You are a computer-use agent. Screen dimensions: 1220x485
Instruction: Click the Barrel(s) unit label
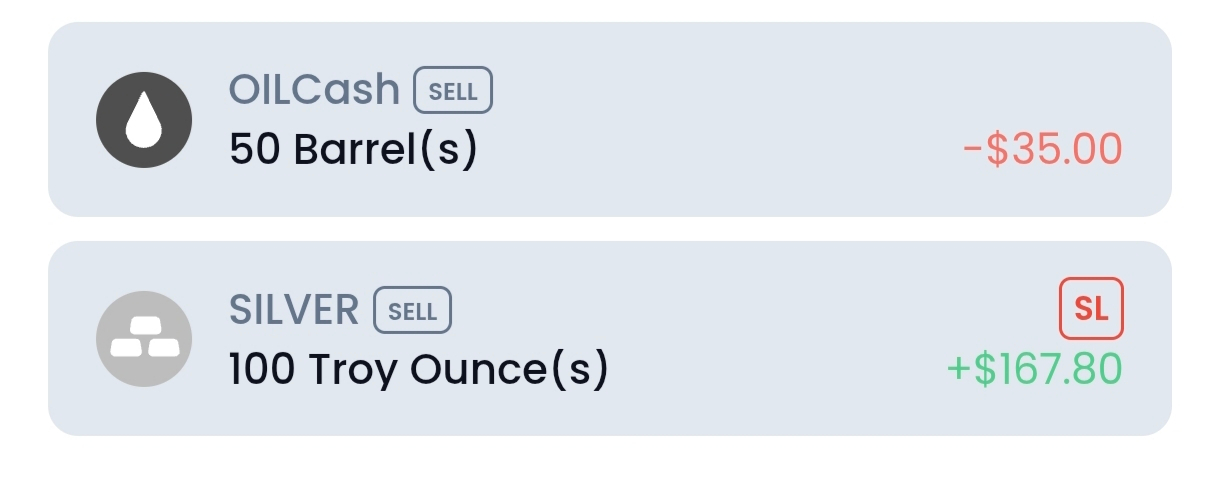click(x=386, y=151)
